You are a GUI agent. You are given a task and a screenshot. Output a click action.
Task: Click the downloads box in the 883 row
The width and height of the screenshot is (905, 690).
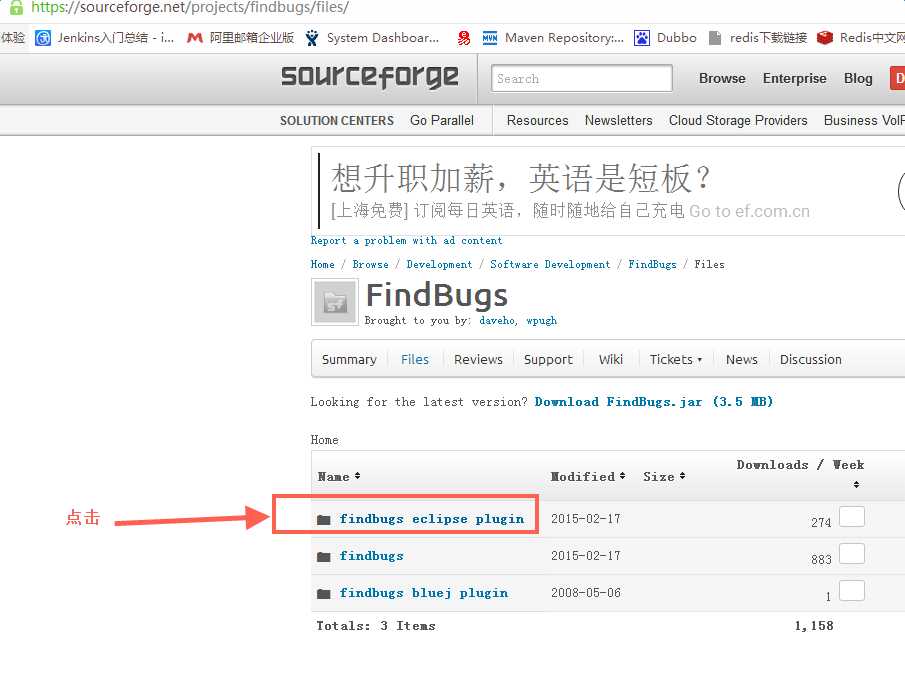(x=852, y=553)
